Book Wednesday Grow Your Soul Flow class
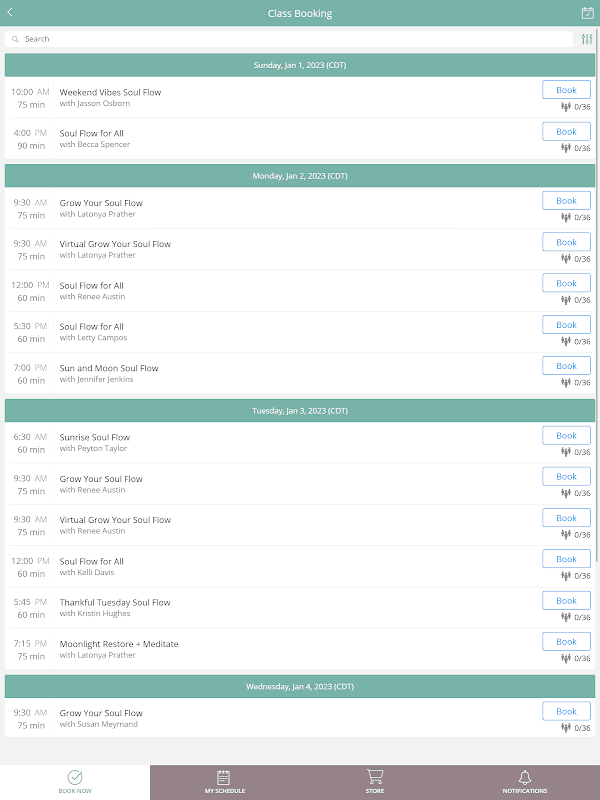 (x=566, y=711)
